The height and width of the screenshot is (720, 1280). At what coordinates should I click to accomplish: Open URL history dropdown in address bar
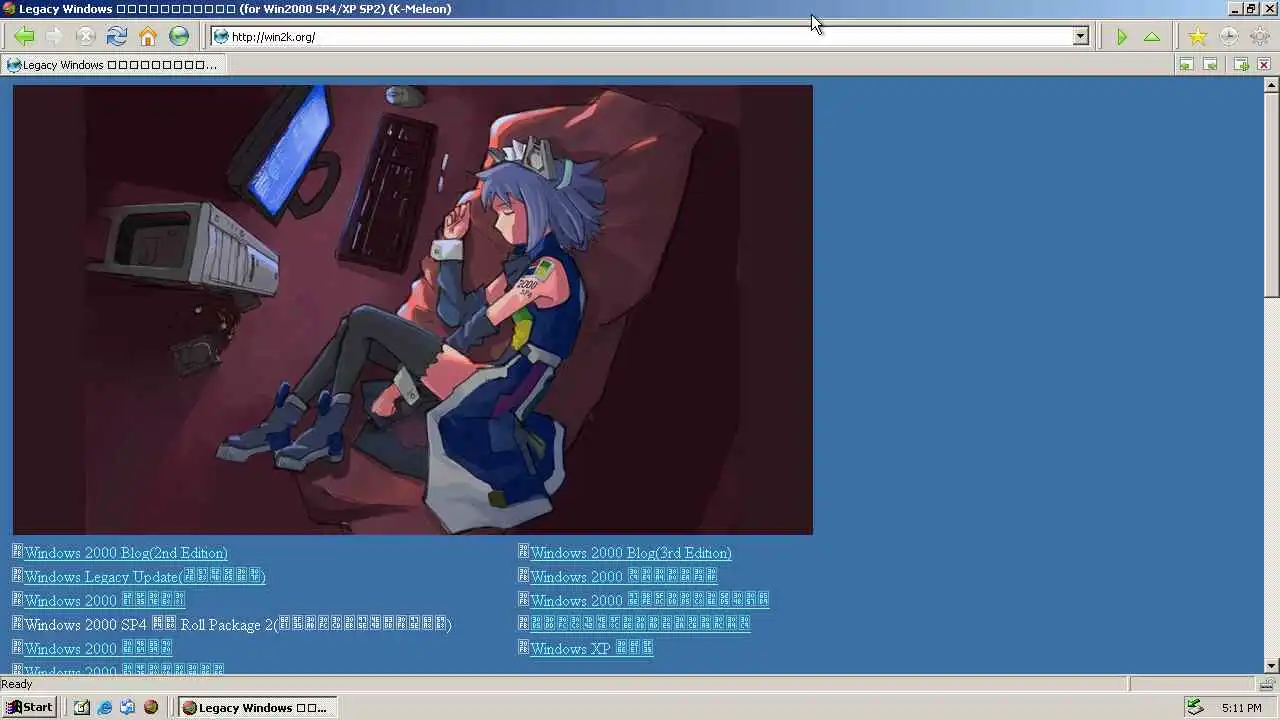pyautogui.click(x=1081, y=37)
